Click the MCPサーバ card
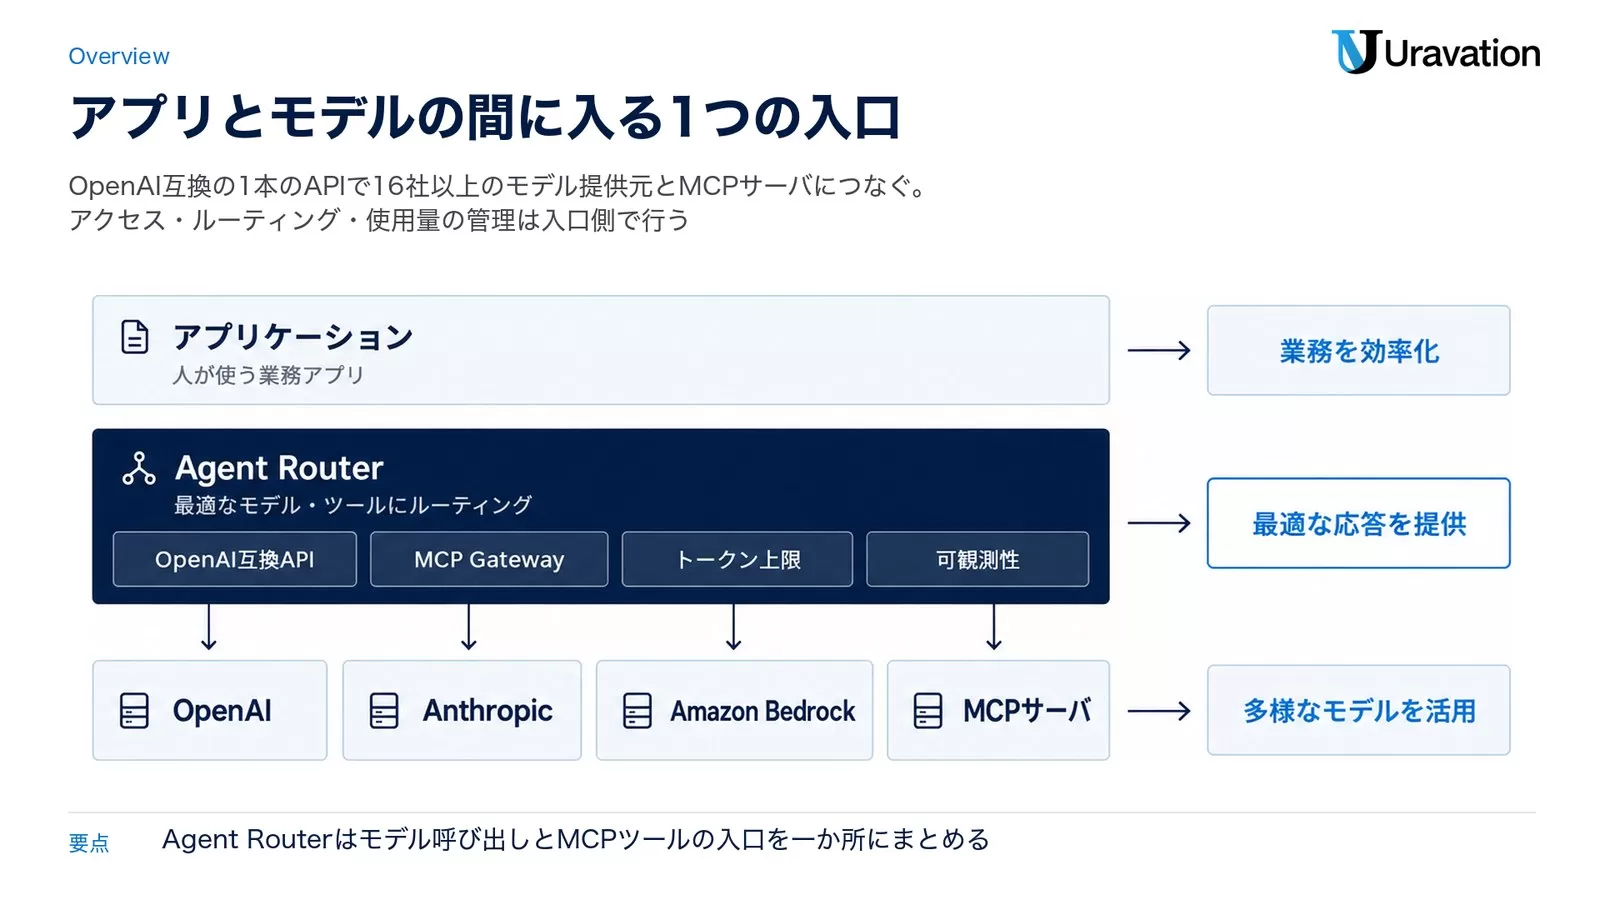Viewport: 1600px width, 900px height. [x=998, y=710]
